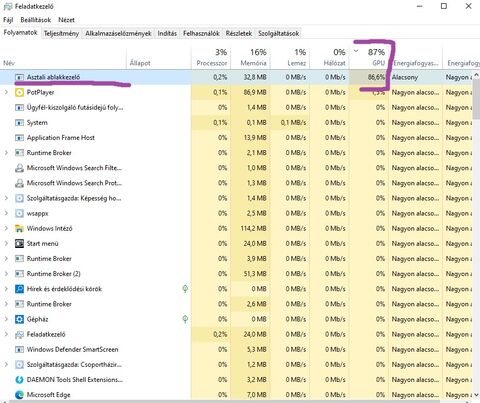Expand the wsappx process group
480x403 pixels.
pyautogui.click(x=6, y=213)
